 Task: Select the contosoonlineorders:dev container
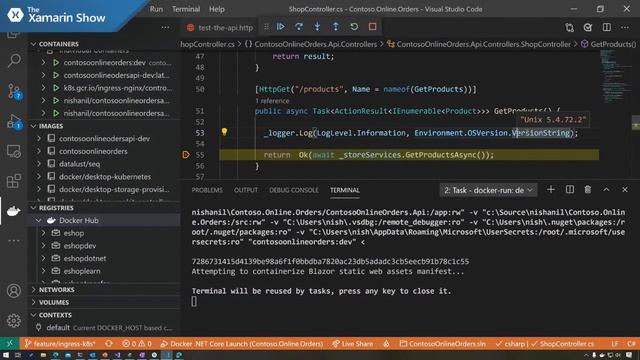coord(104,62)
